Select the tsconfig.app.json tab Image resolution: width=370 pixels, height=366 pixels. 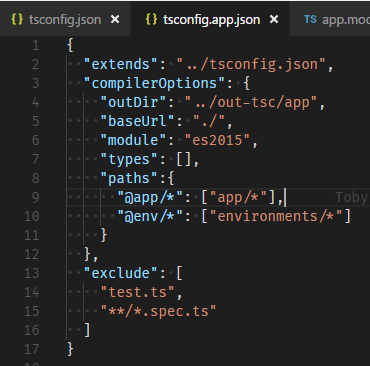210,20
